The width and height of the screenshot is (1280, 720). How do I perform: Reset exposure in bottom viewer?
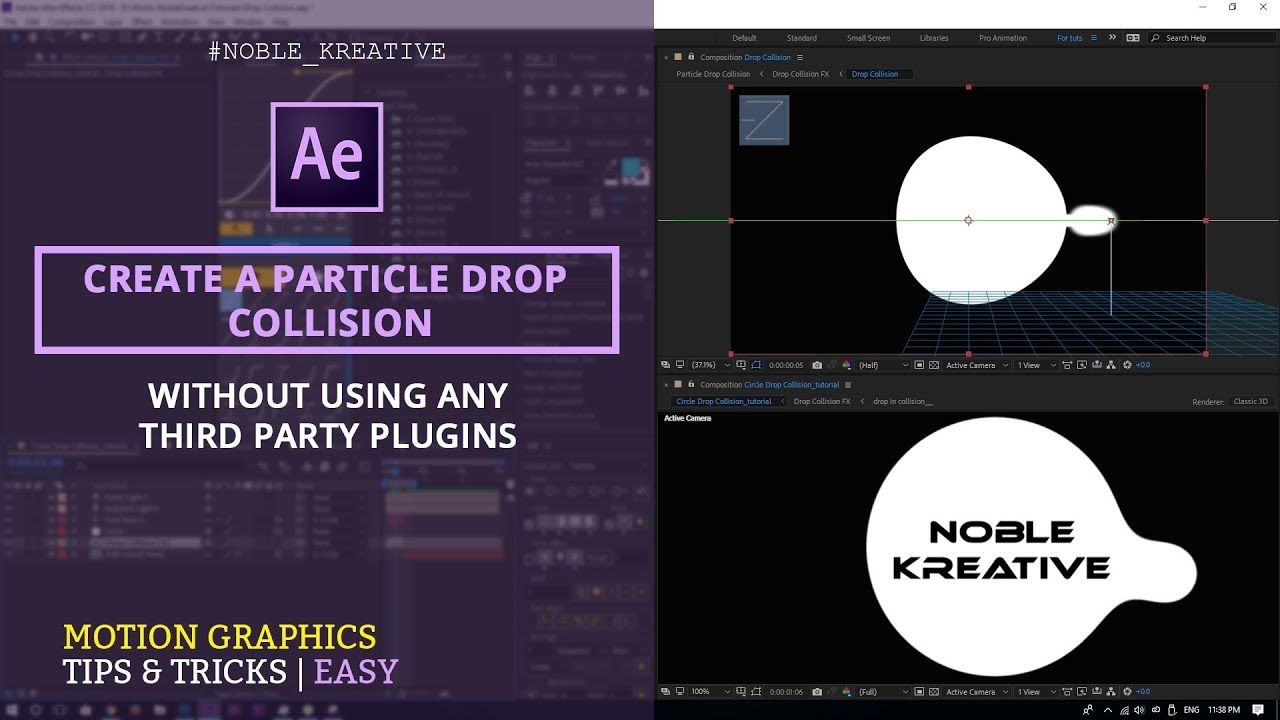1127,692
